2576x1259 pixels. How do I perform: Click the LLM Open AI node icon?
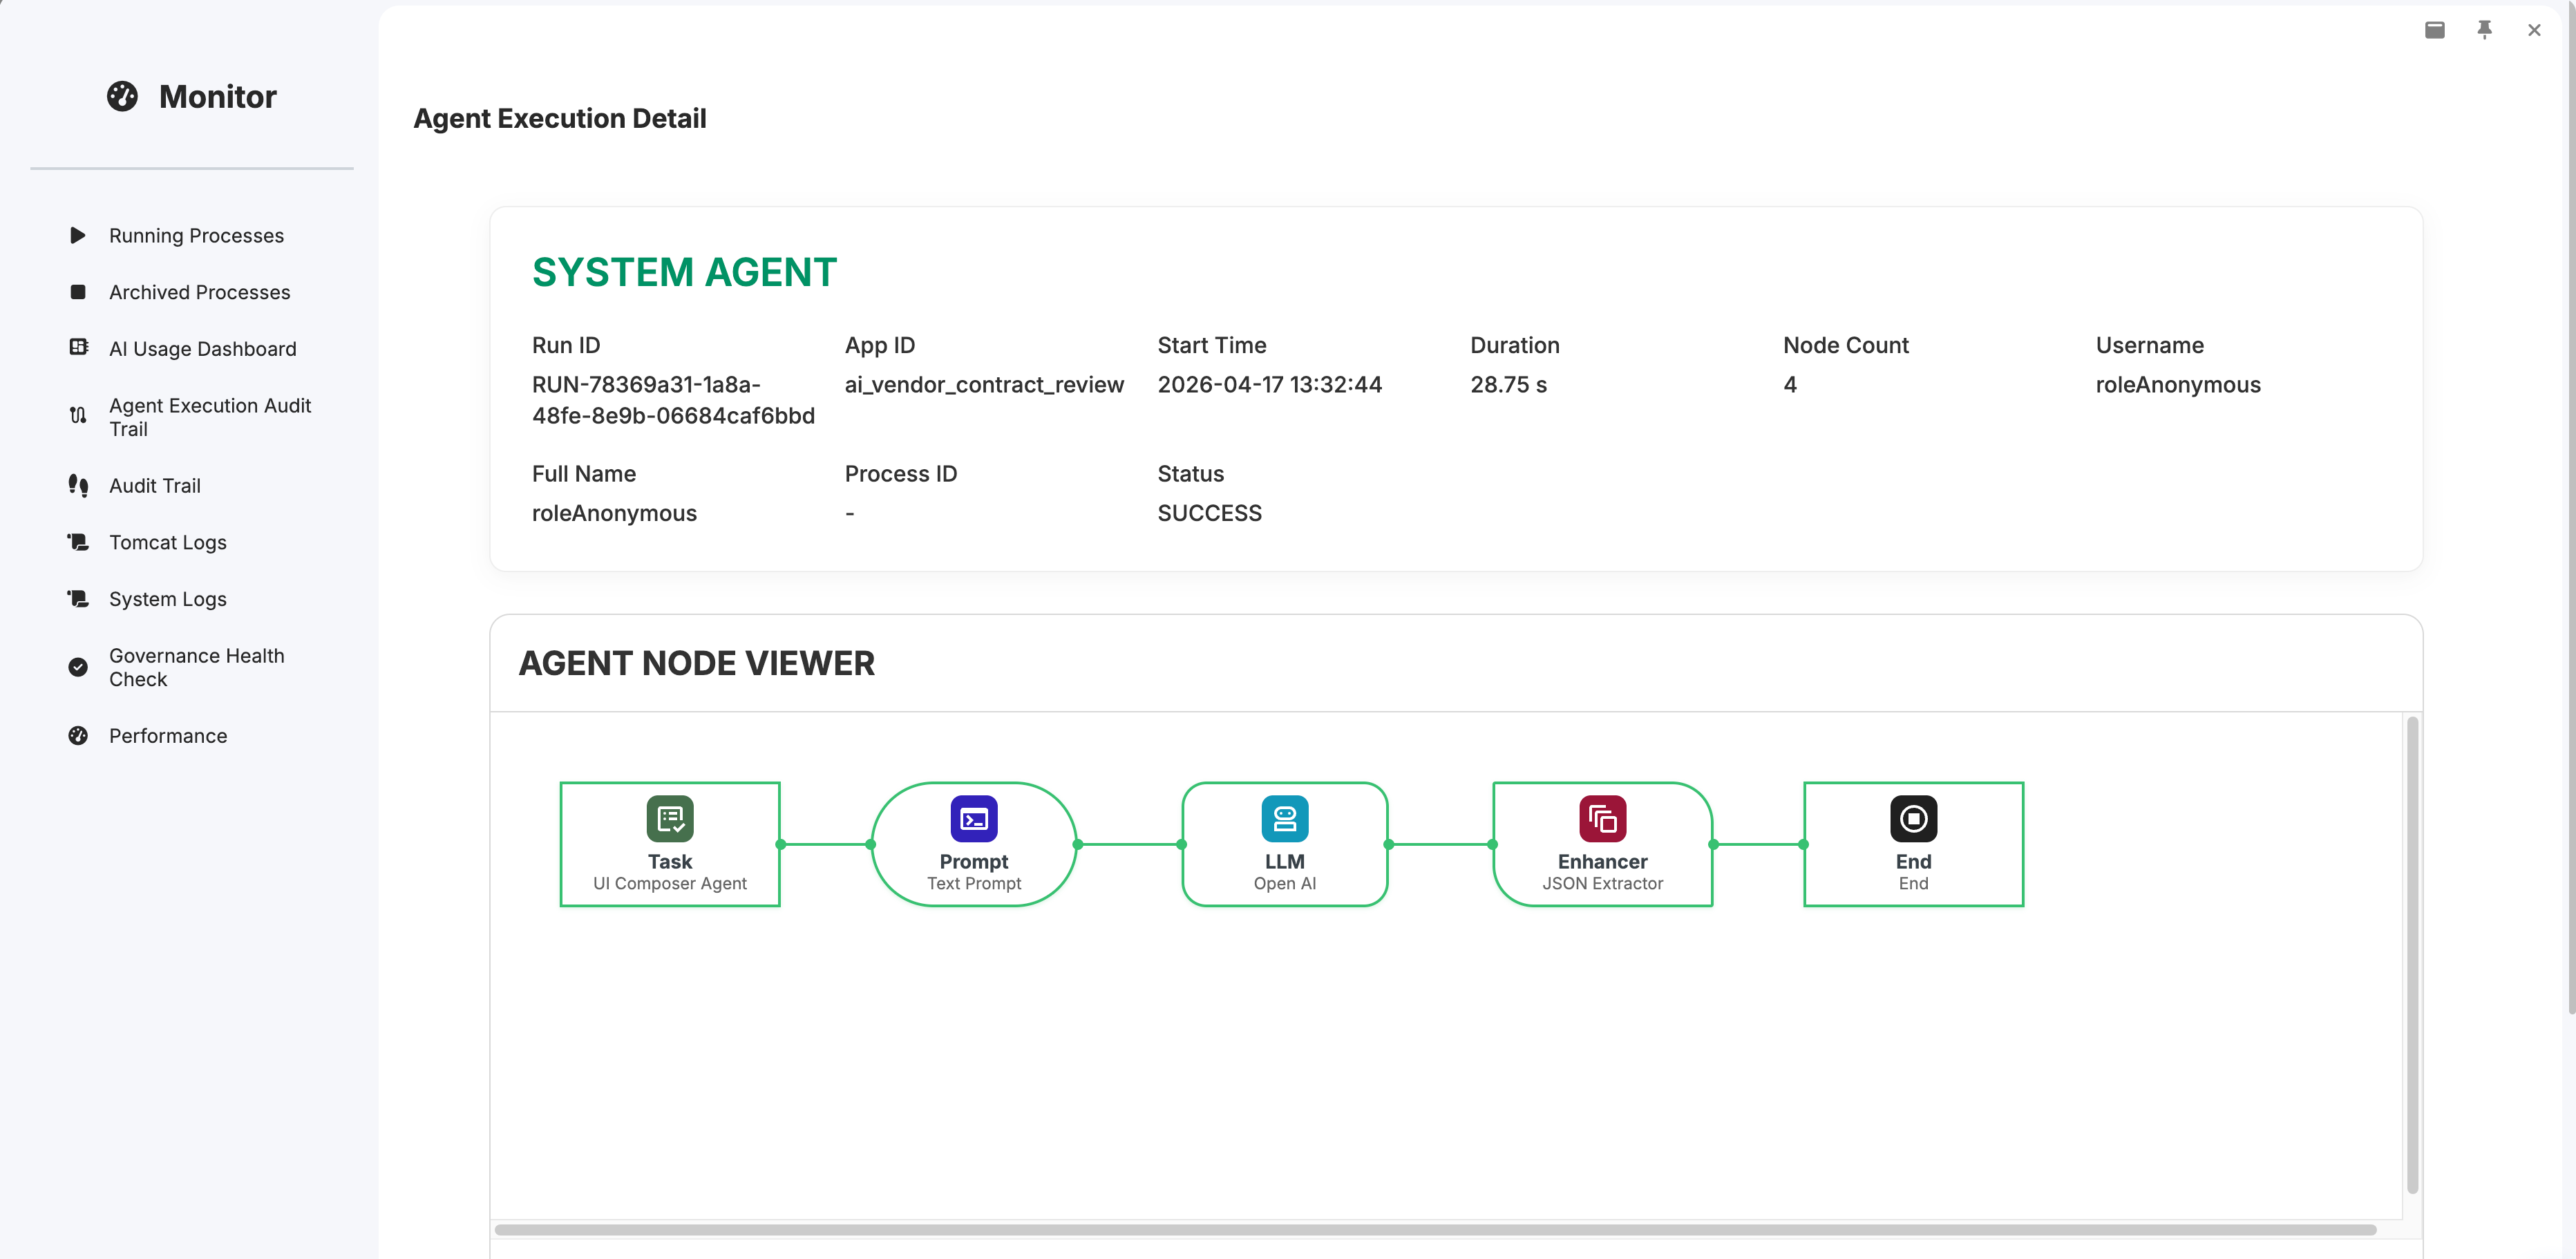click(1284, 819)
